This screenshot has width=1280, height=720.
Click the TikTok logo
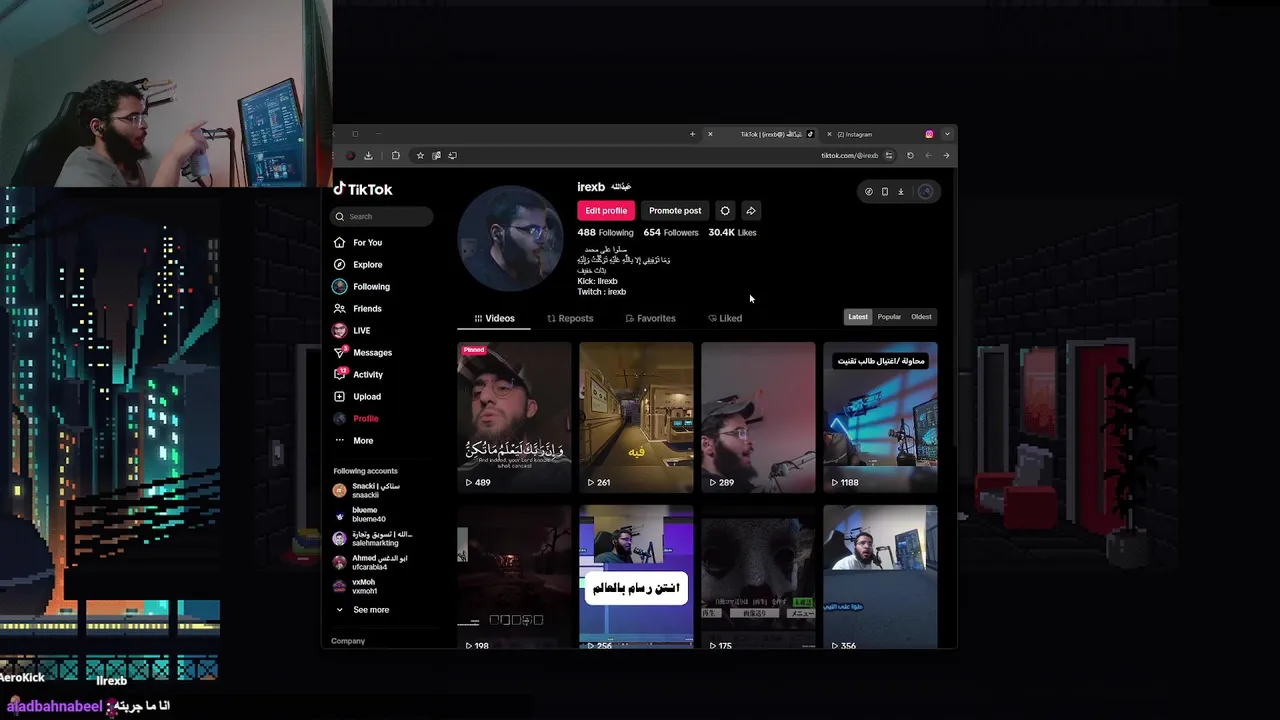(x=363, y=189)
